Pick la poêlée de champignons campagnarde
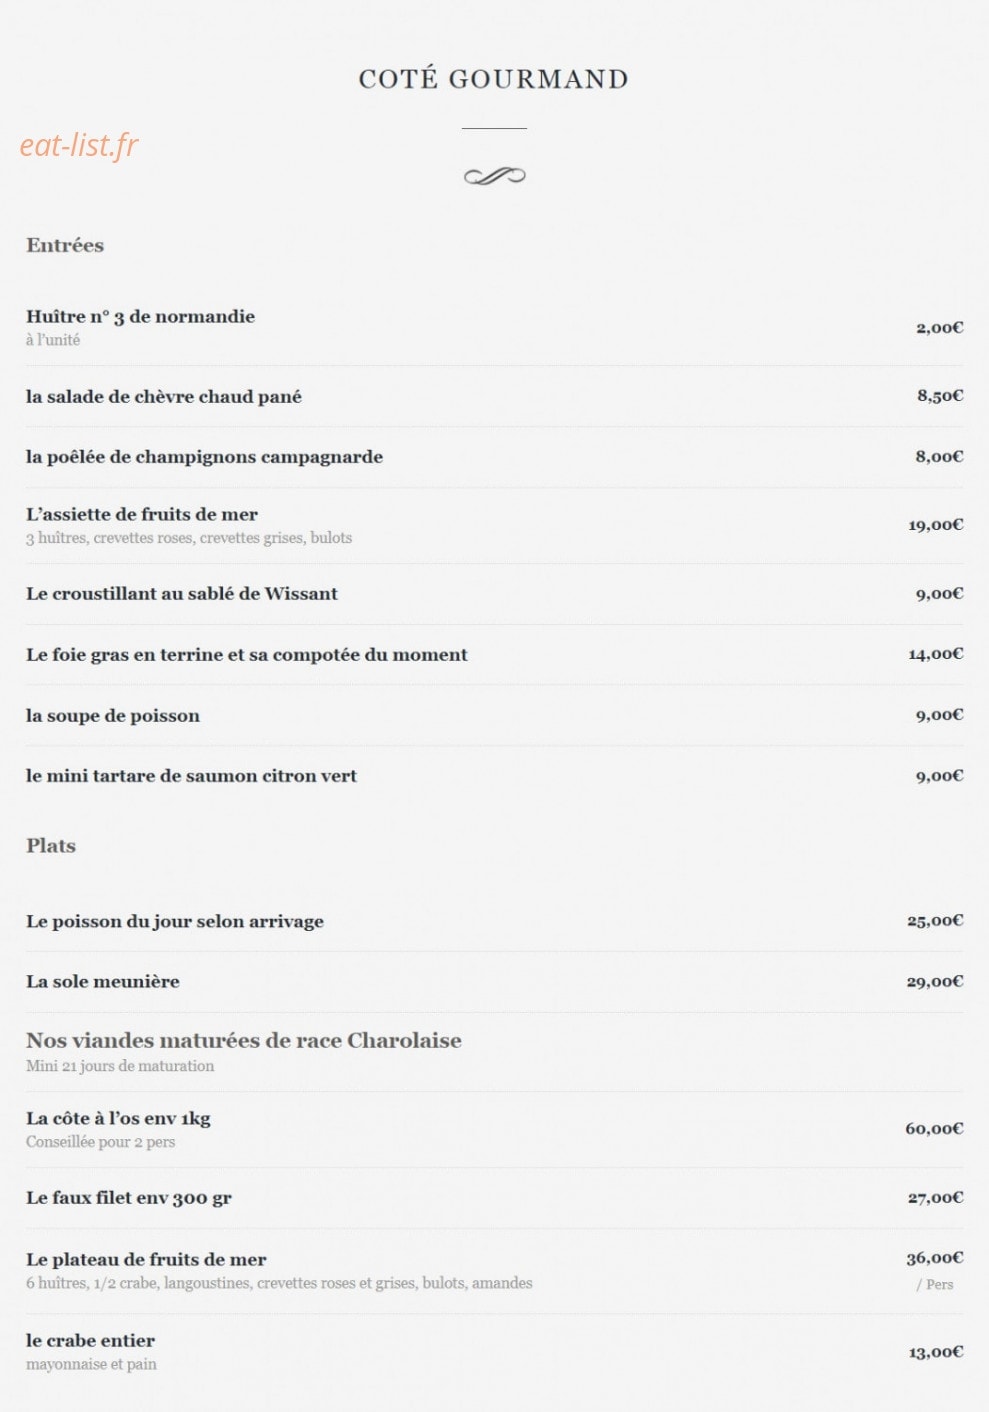The image size is (989, 1412). 204,457
